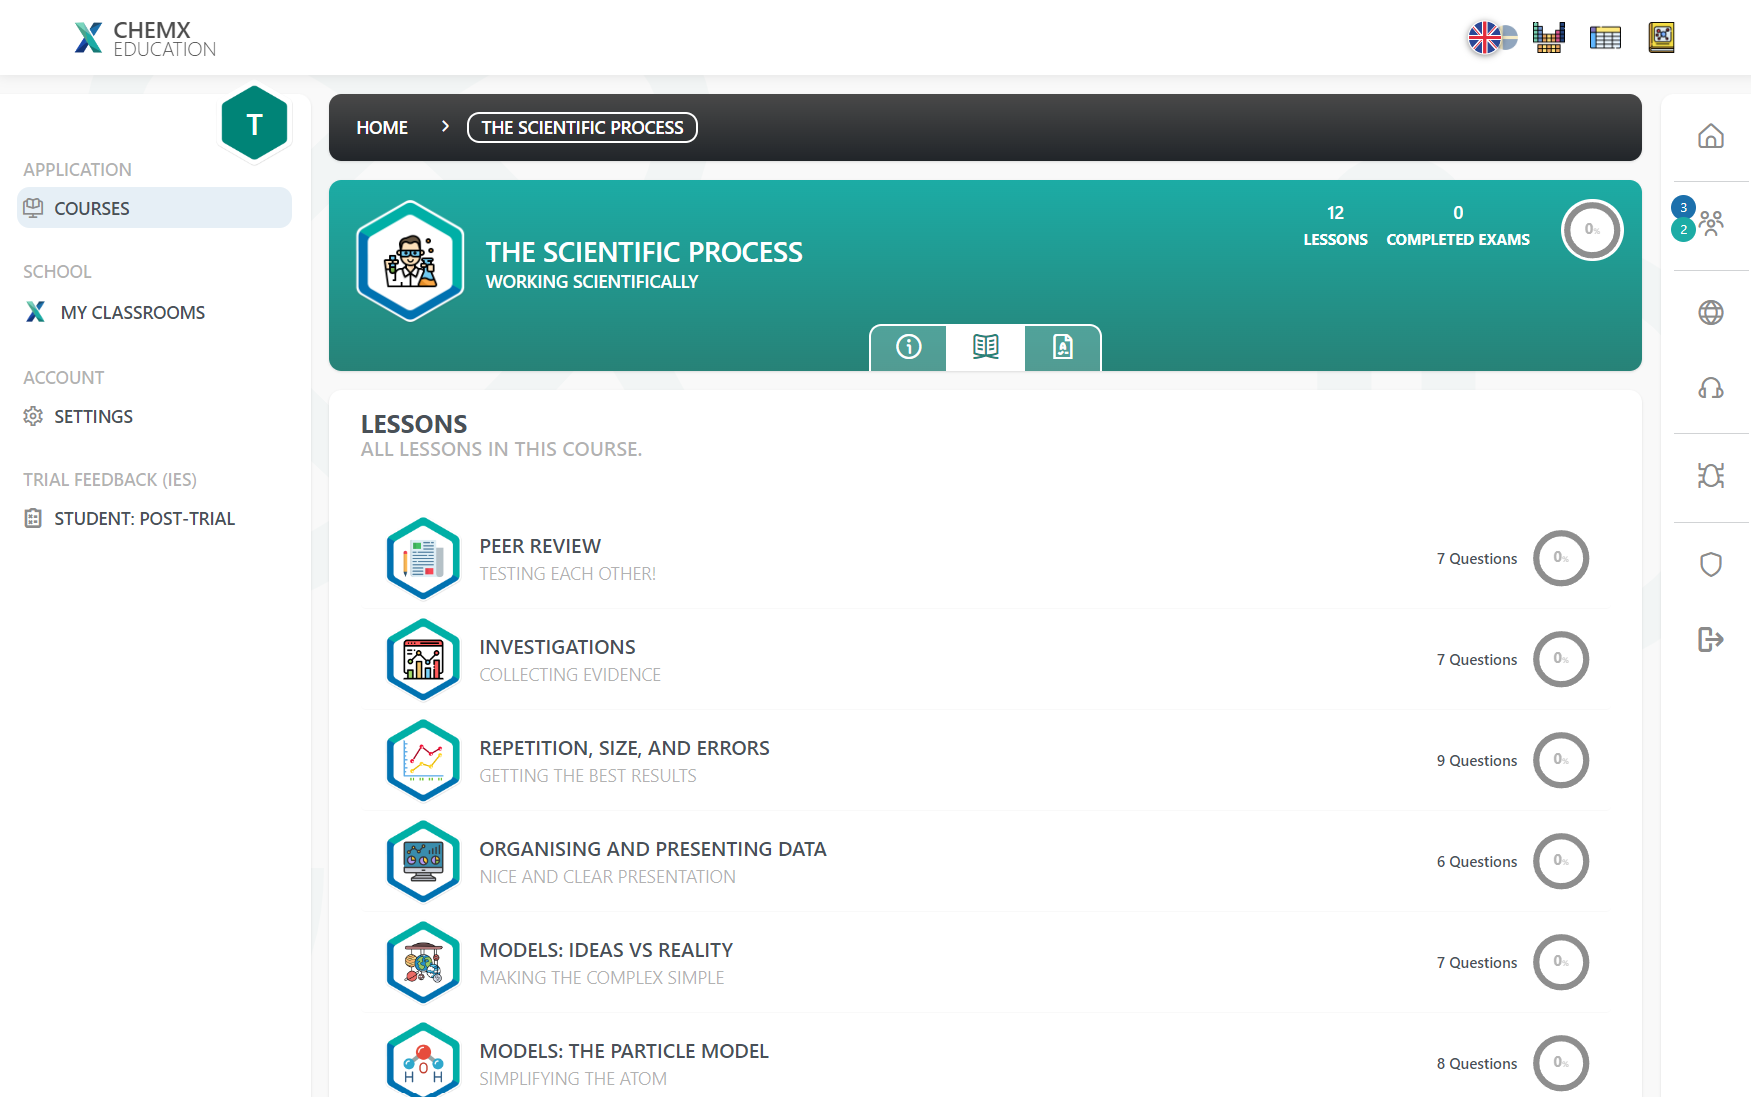
Task: Click the Courses book icon
Action: tap(33, 208)
